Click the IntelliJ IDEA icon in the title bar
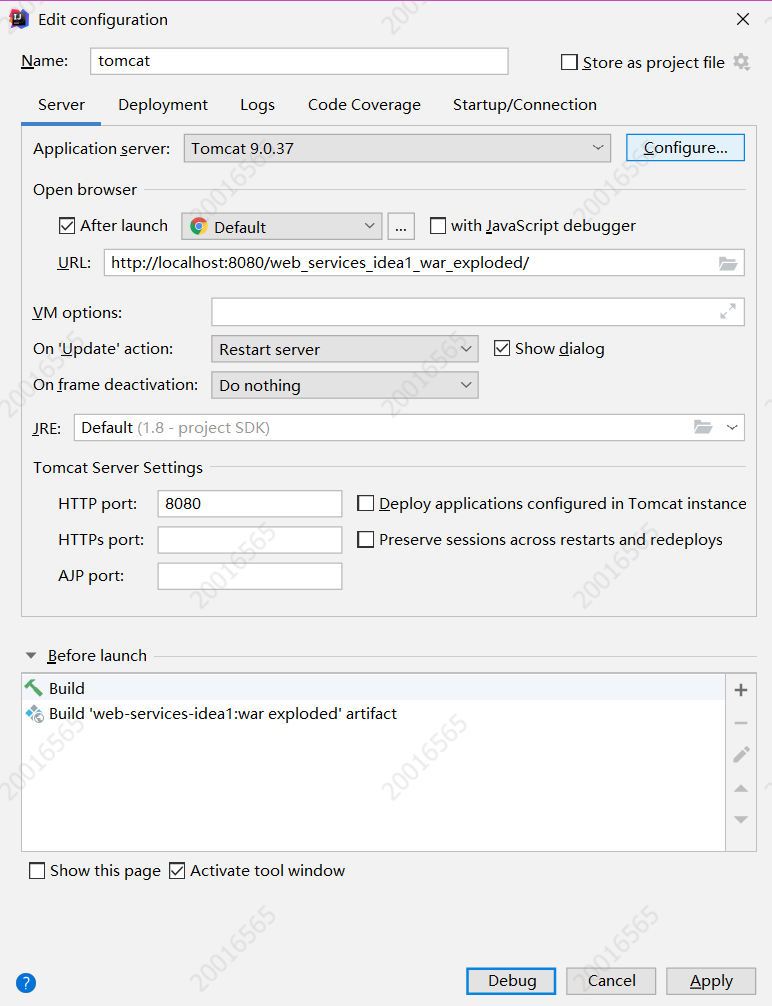Screen dimensions: 772x1006 point(19,19)
